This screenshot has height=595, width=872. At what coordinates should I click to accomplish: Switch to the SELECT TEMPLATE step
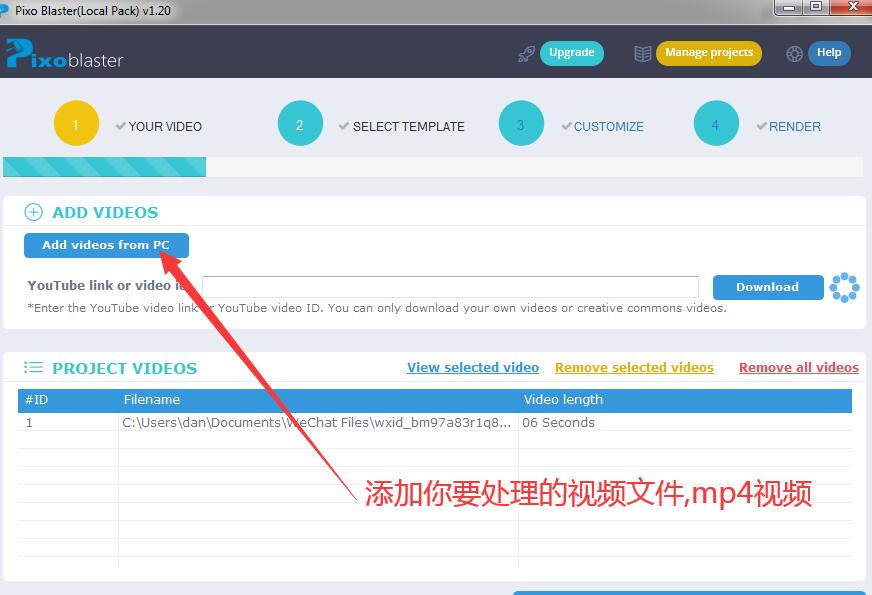[x=300, y=122]
